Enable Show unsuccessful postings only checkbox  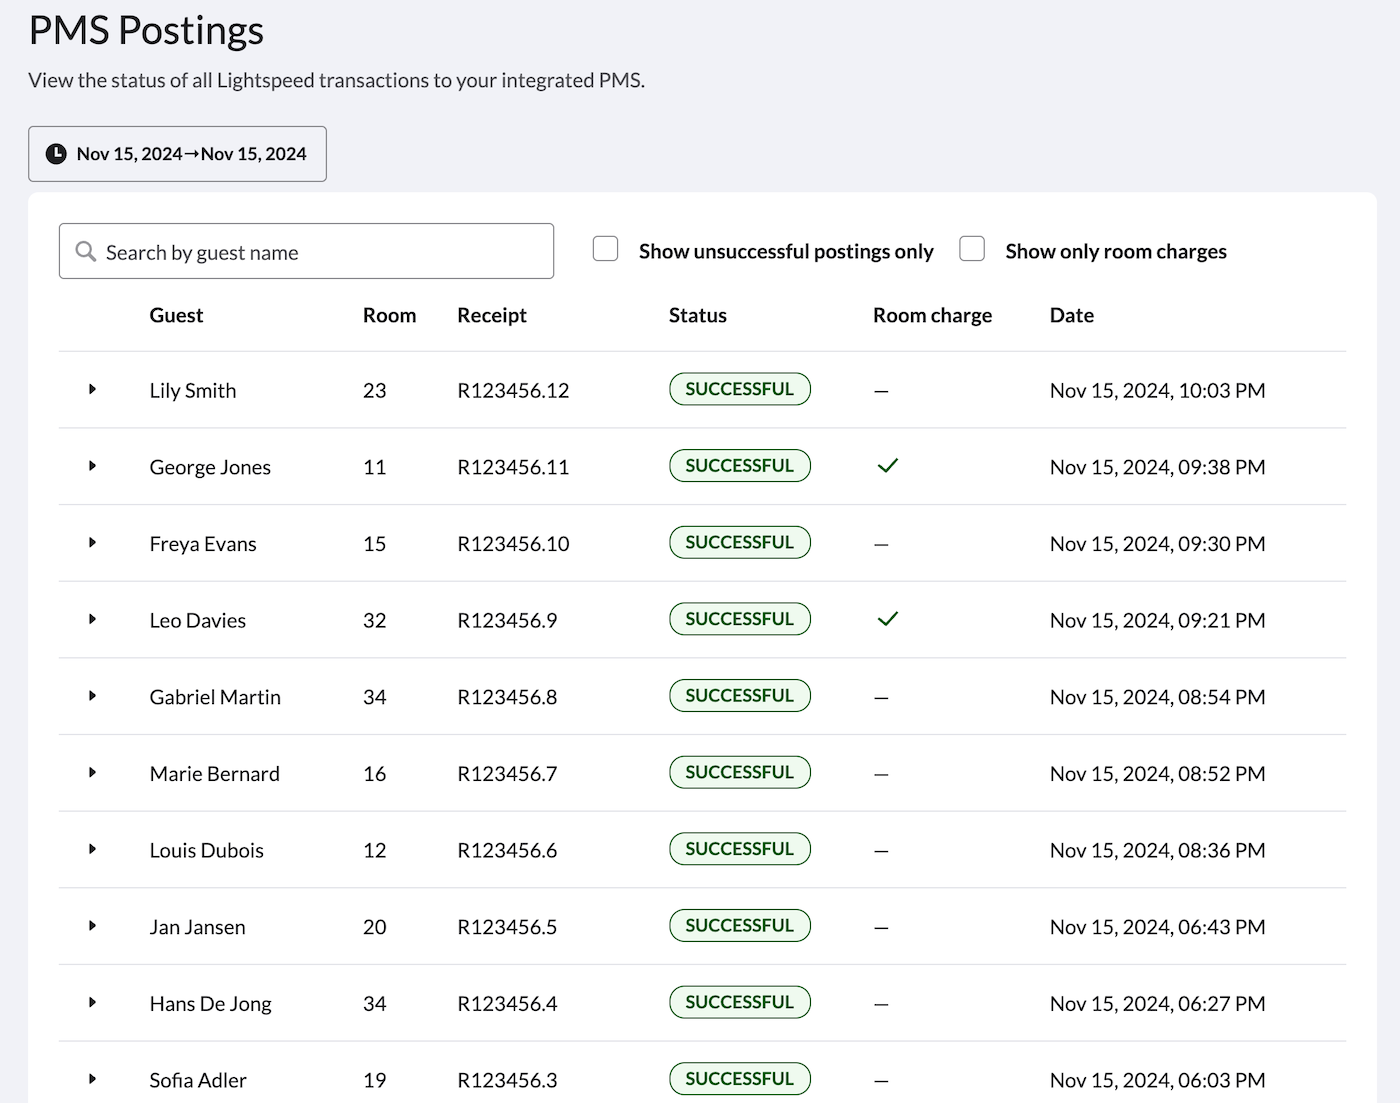pos(605,249)
